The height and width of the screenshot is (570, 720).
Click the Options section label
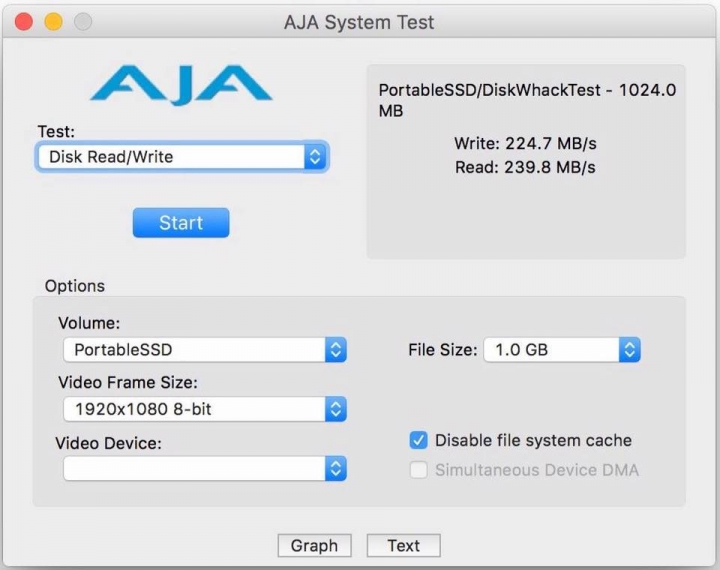click(75, 286)
